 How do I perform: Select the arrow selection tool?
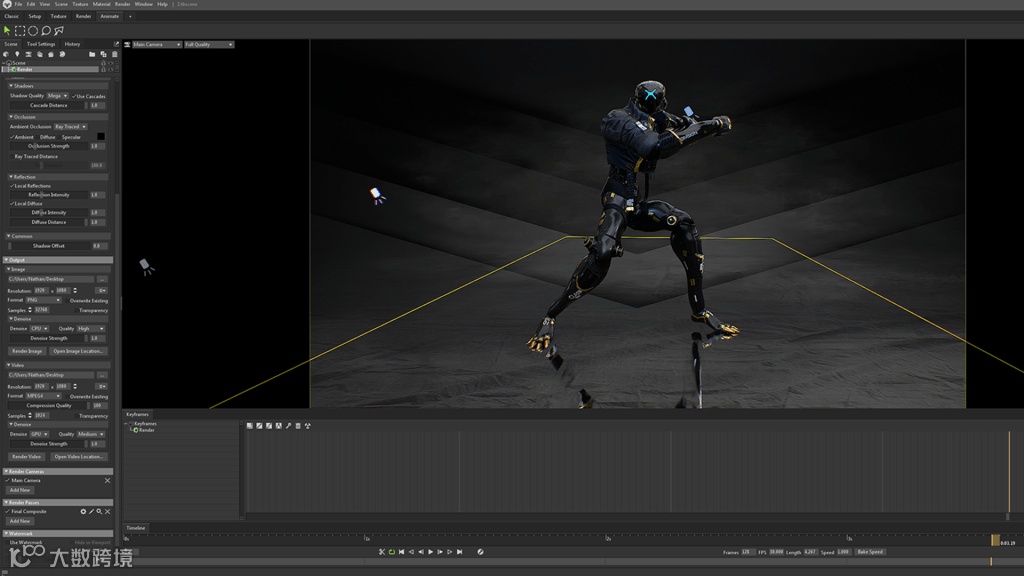pos(8,31)
